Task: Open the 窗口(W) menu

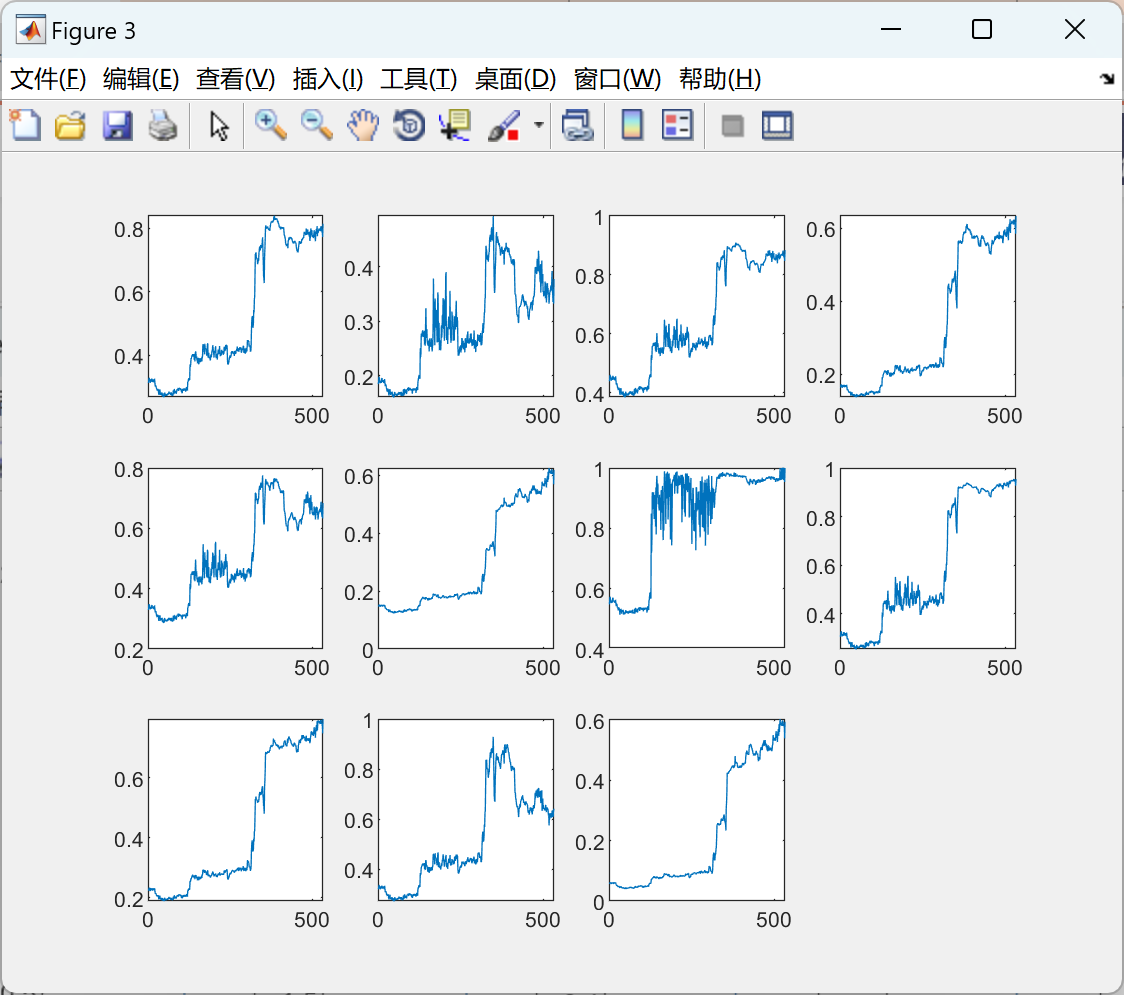Action: (617, 79)
